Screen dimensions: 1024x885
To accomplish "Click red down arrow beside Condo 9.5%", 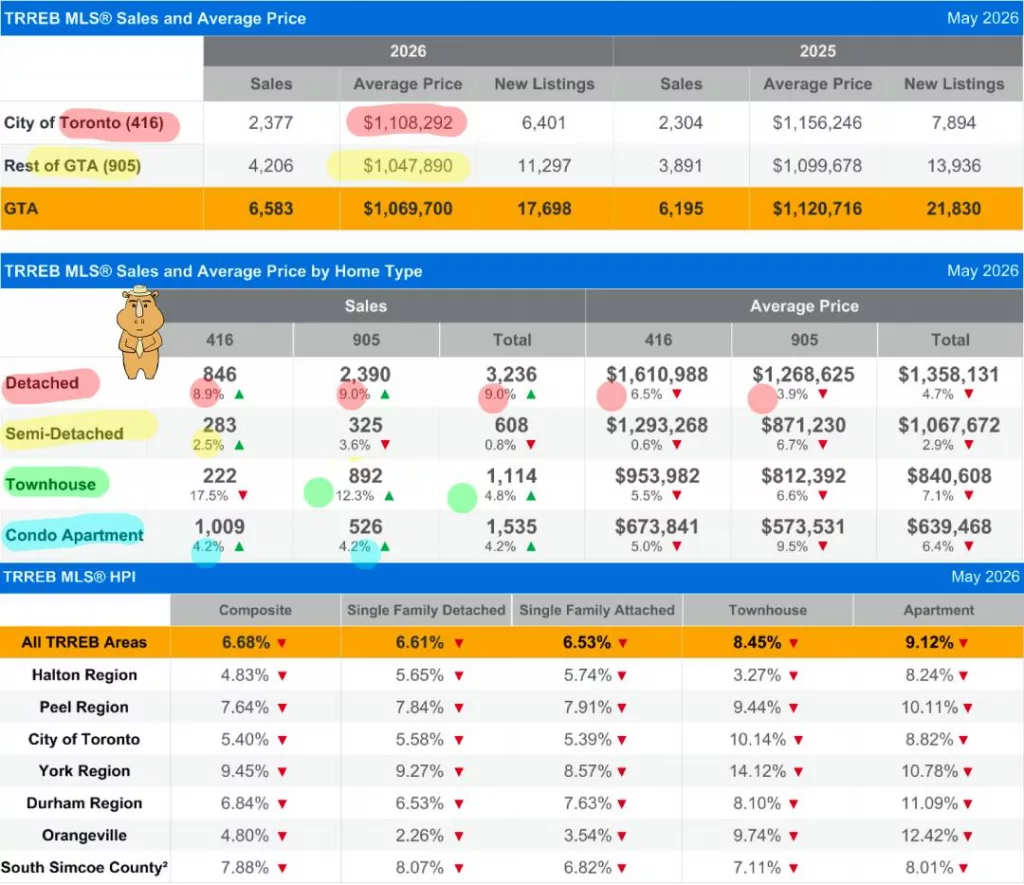I will coord(823,547).
